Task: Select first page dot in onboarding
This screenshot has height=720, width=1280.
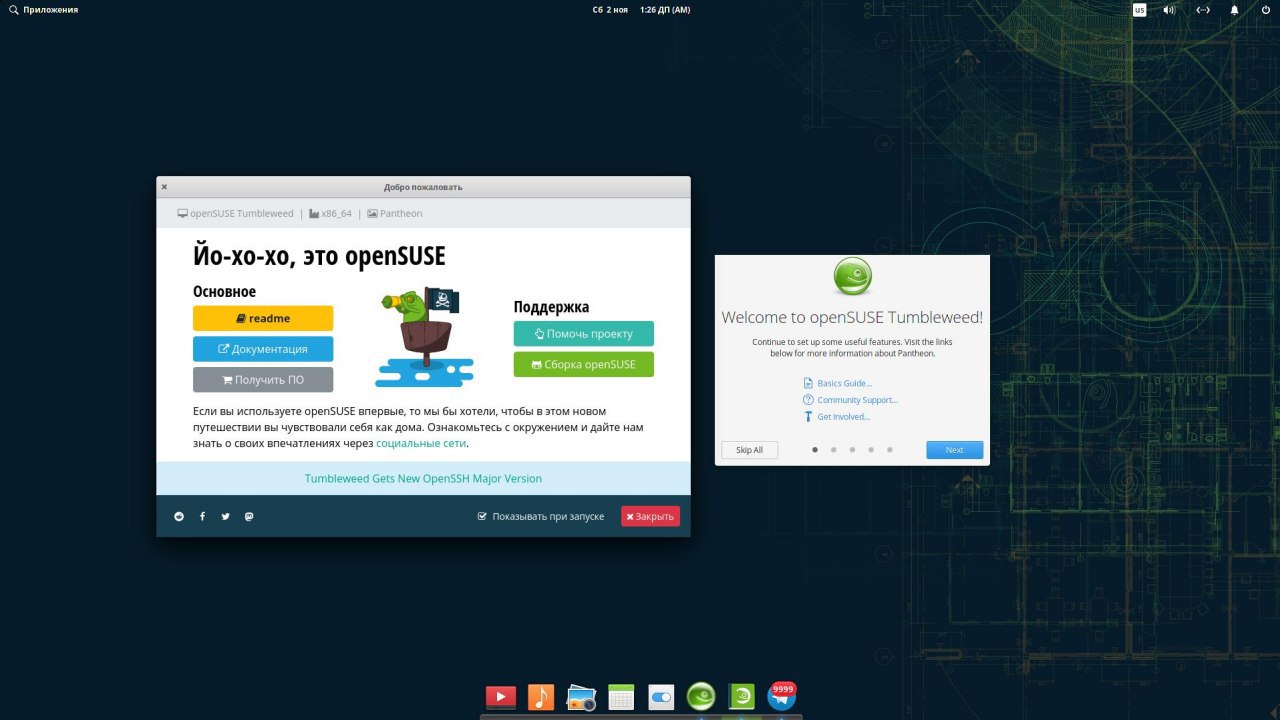Action: 815,450
